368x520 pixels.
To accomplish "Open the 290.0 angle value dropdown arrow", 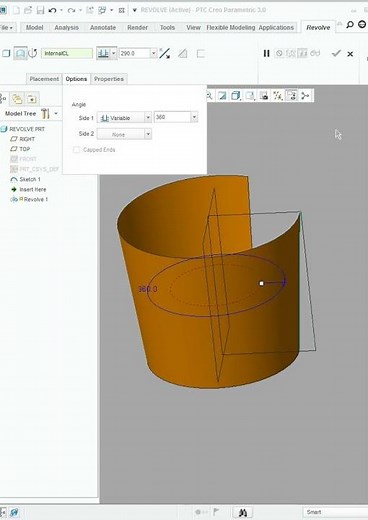I will pos(154,53).
